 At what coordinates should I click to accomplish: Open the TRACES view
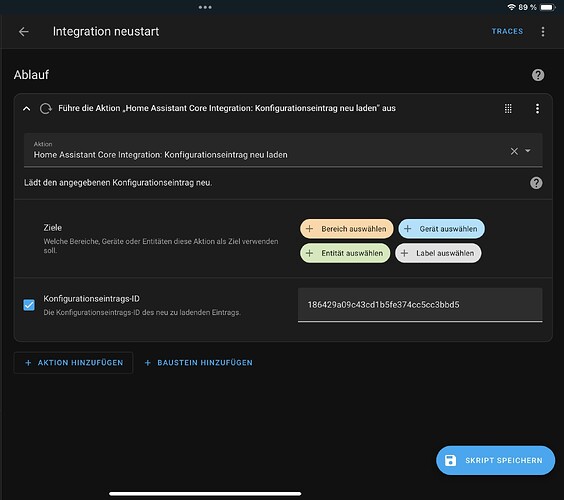tap(507, 31)
